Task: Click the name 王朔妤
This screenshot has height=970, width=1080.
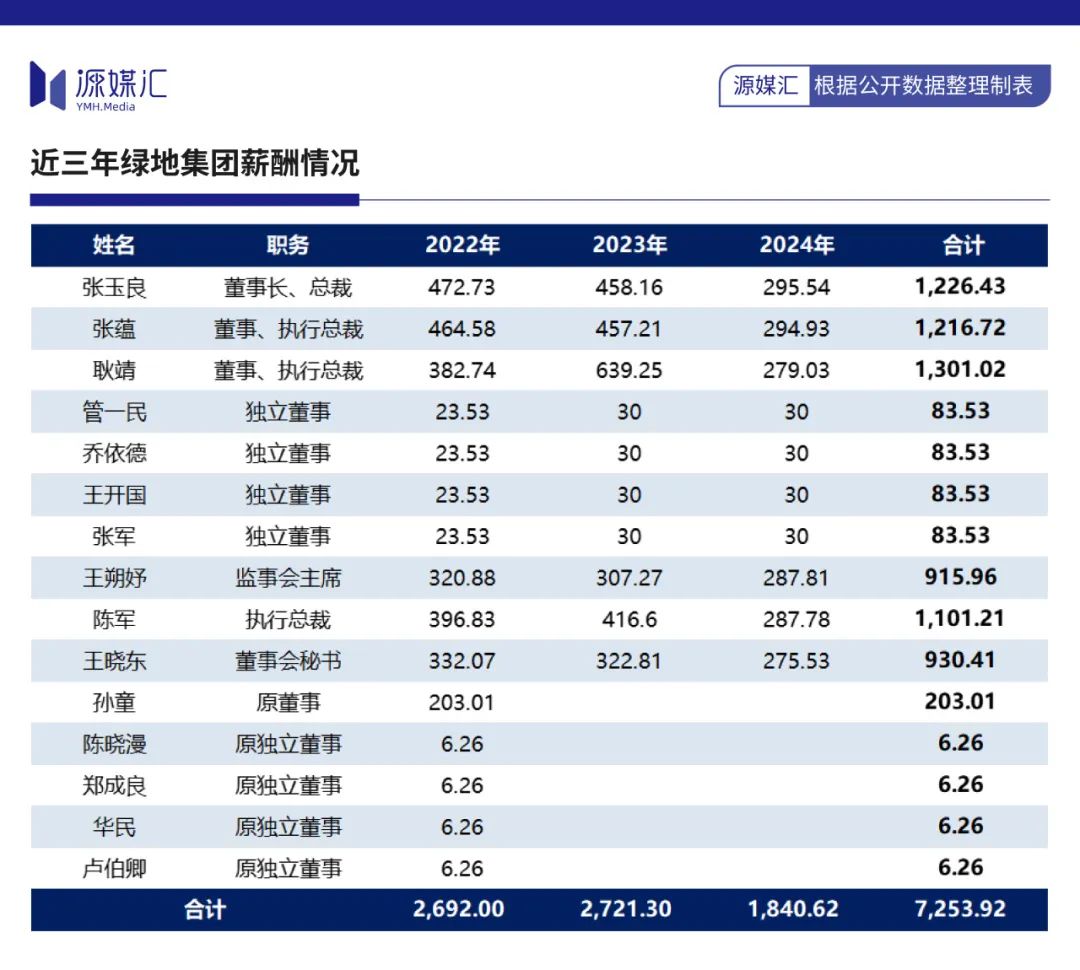Action: 114,577
